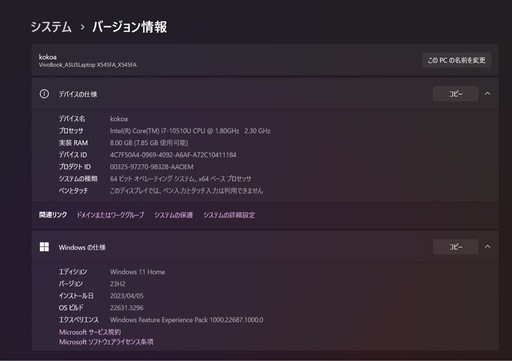
Task: Click the システム breadcrumb link
Action: tap(51, 27)
